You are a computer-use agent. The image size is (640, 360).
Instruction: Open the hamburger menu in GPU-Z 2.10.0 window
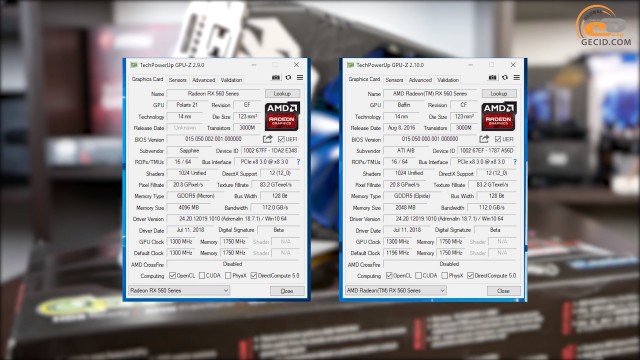click(x=517, y=78)
